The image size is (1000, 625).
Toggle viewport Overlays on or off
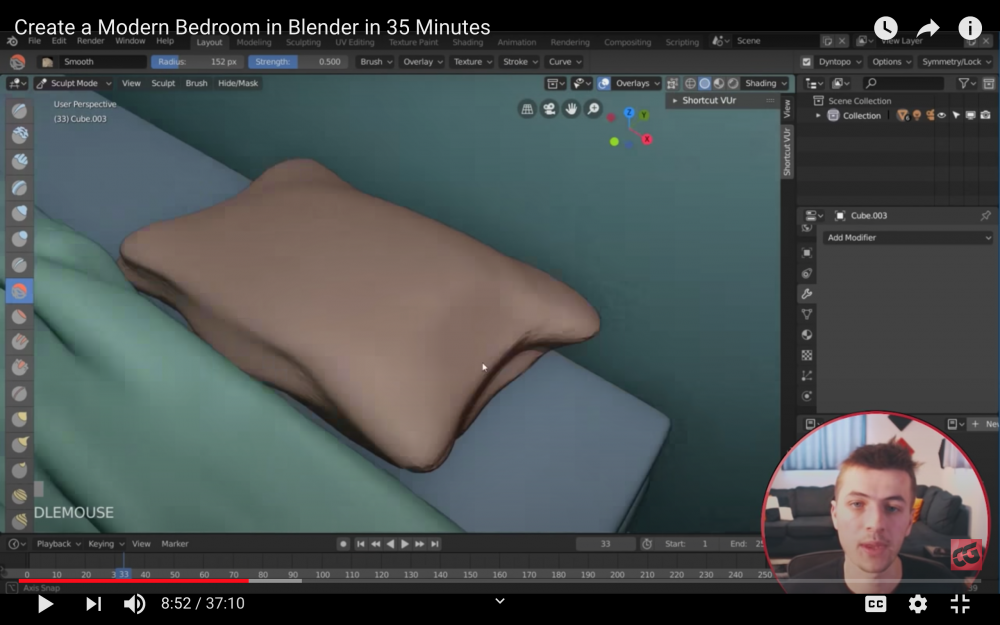[604, 84]
